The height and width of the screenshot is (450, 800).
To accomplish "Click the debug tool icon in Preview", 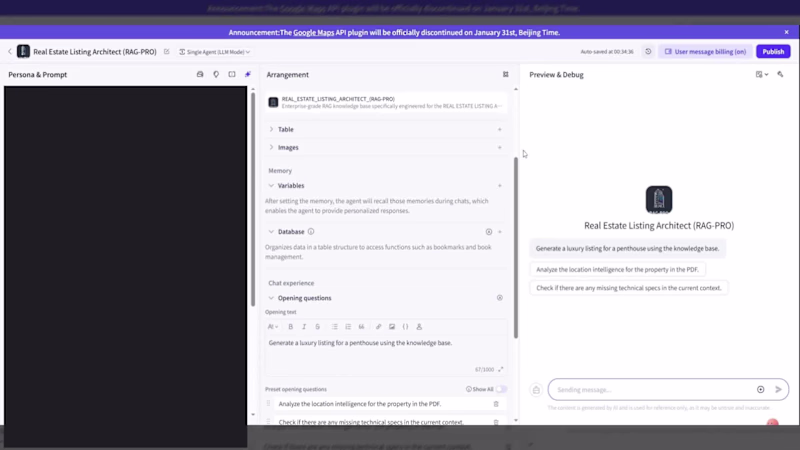I will click(780, 74).
